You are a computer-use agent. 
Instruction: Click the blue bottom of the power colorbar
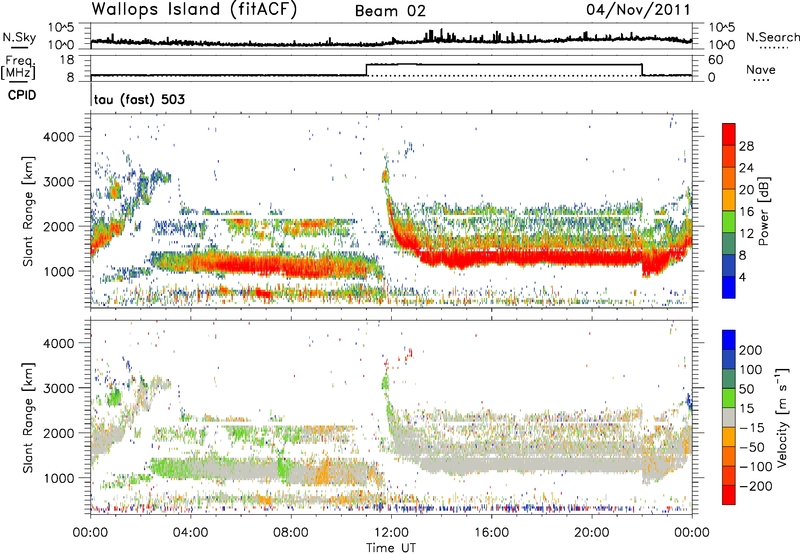tap(729, 287)
